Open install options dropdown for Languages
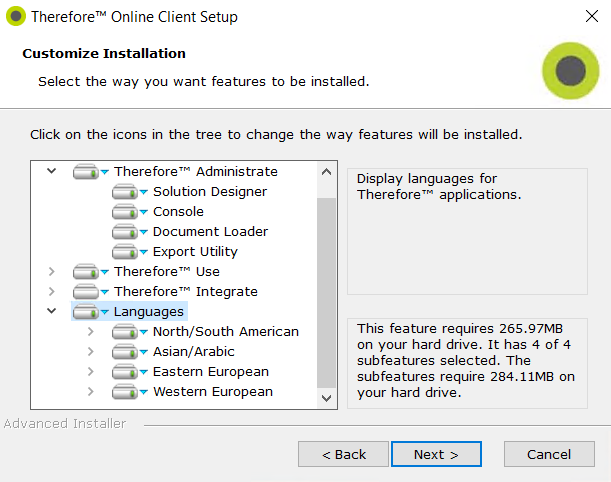 104,312
